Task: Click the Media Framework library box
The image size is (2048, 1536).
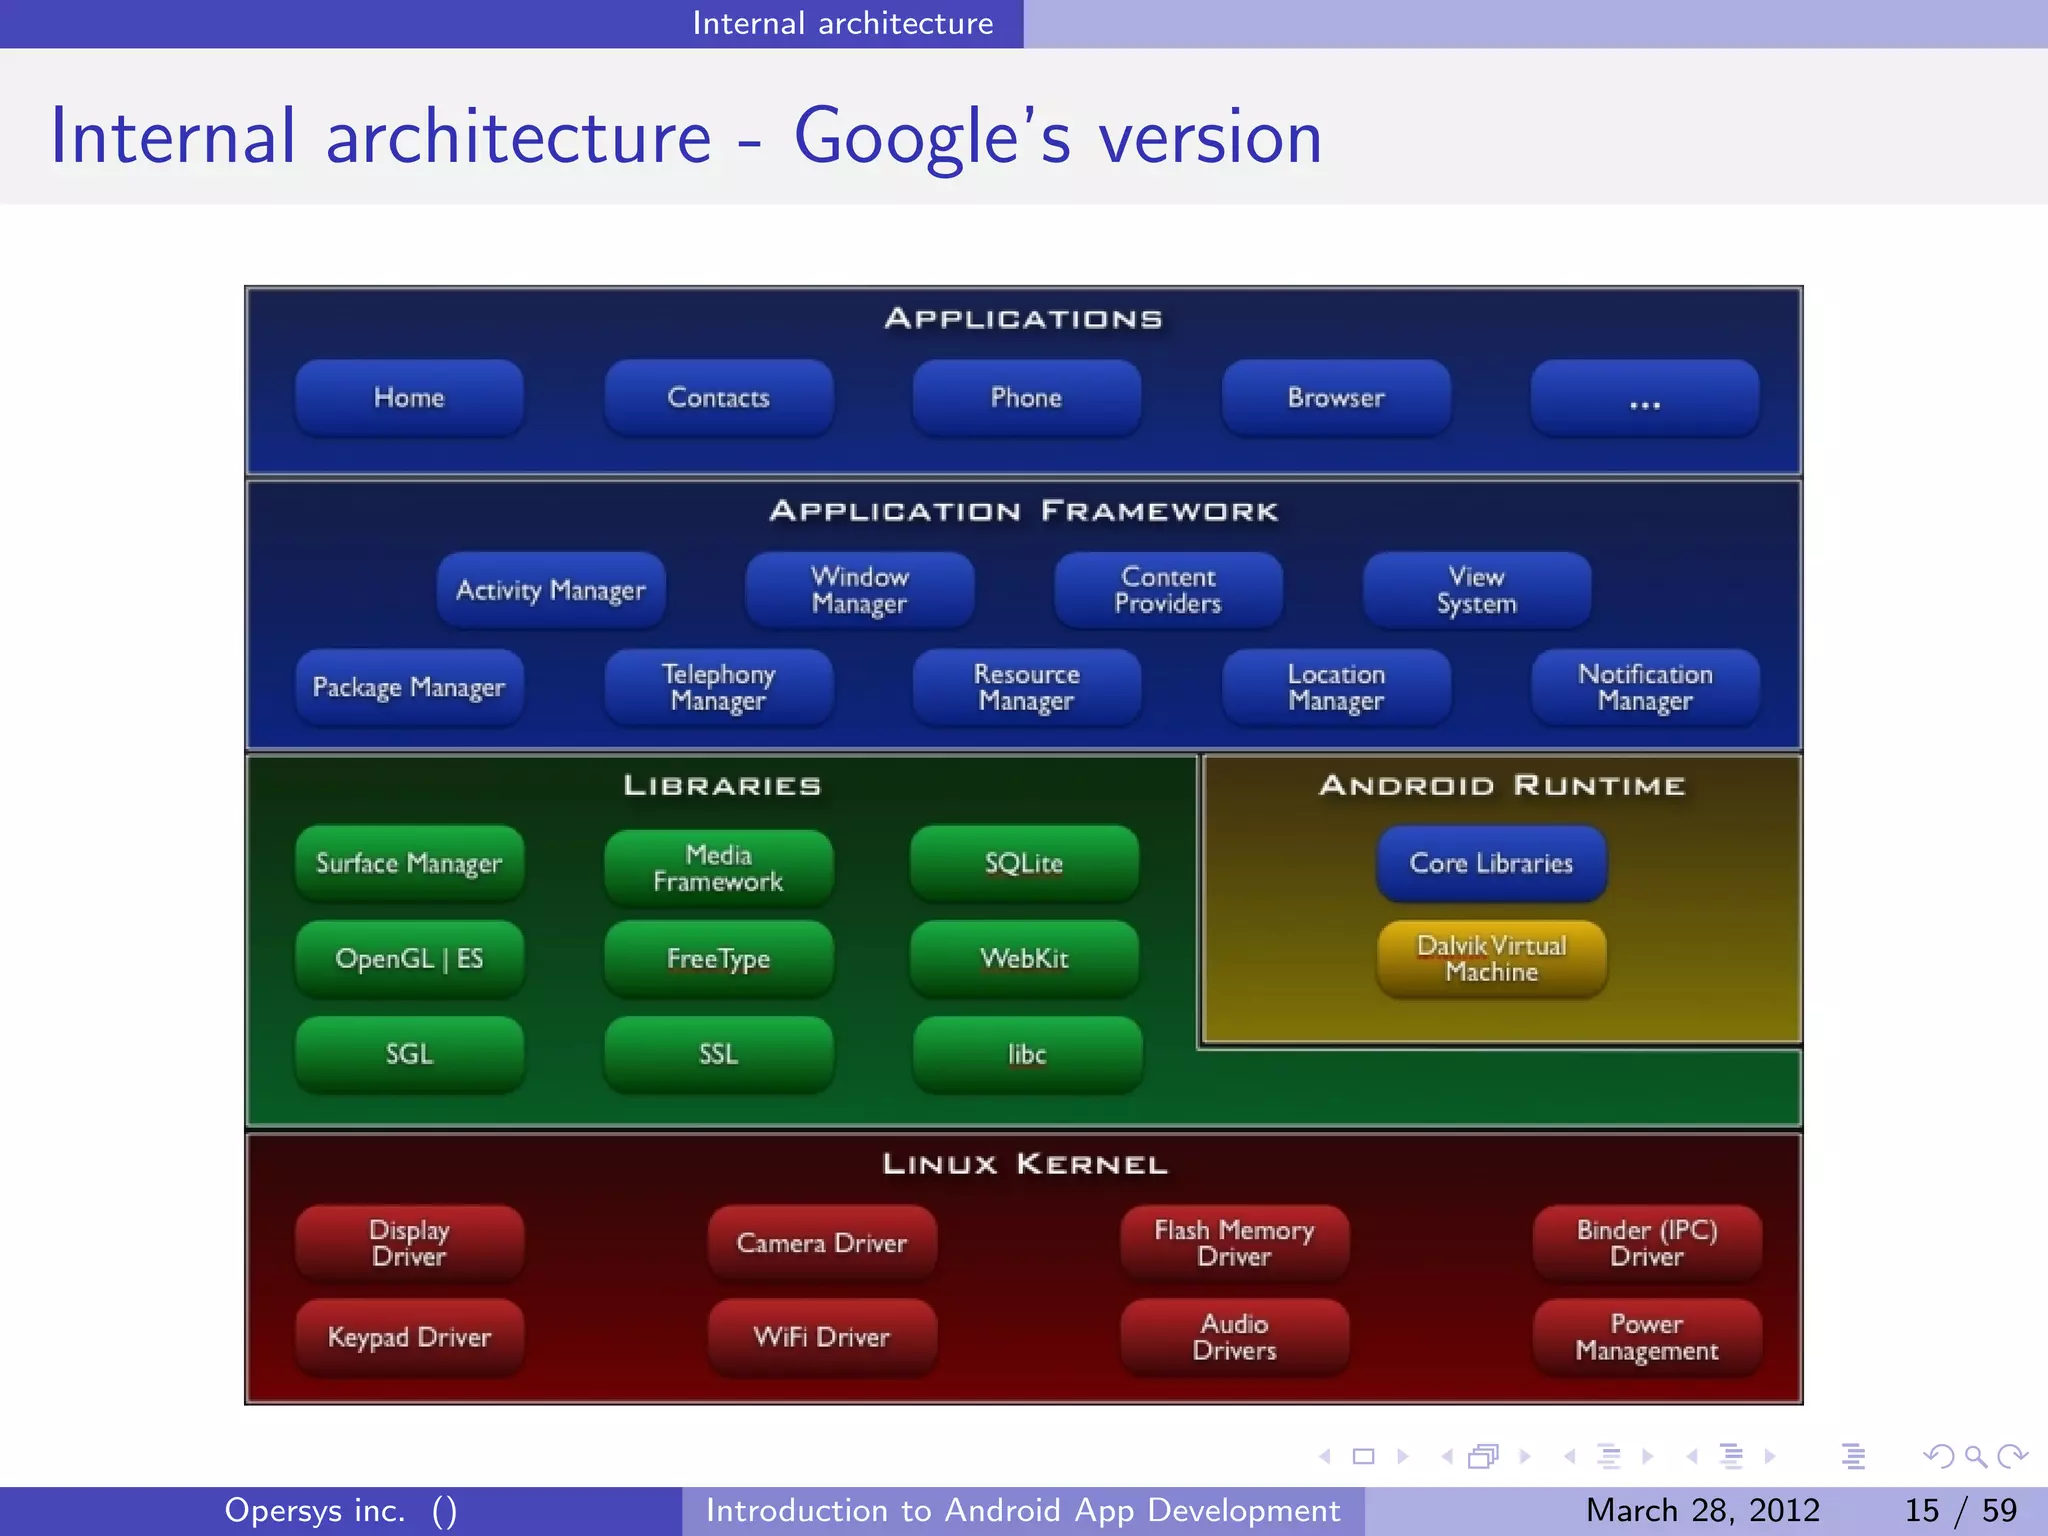Action: pos(718,868)
